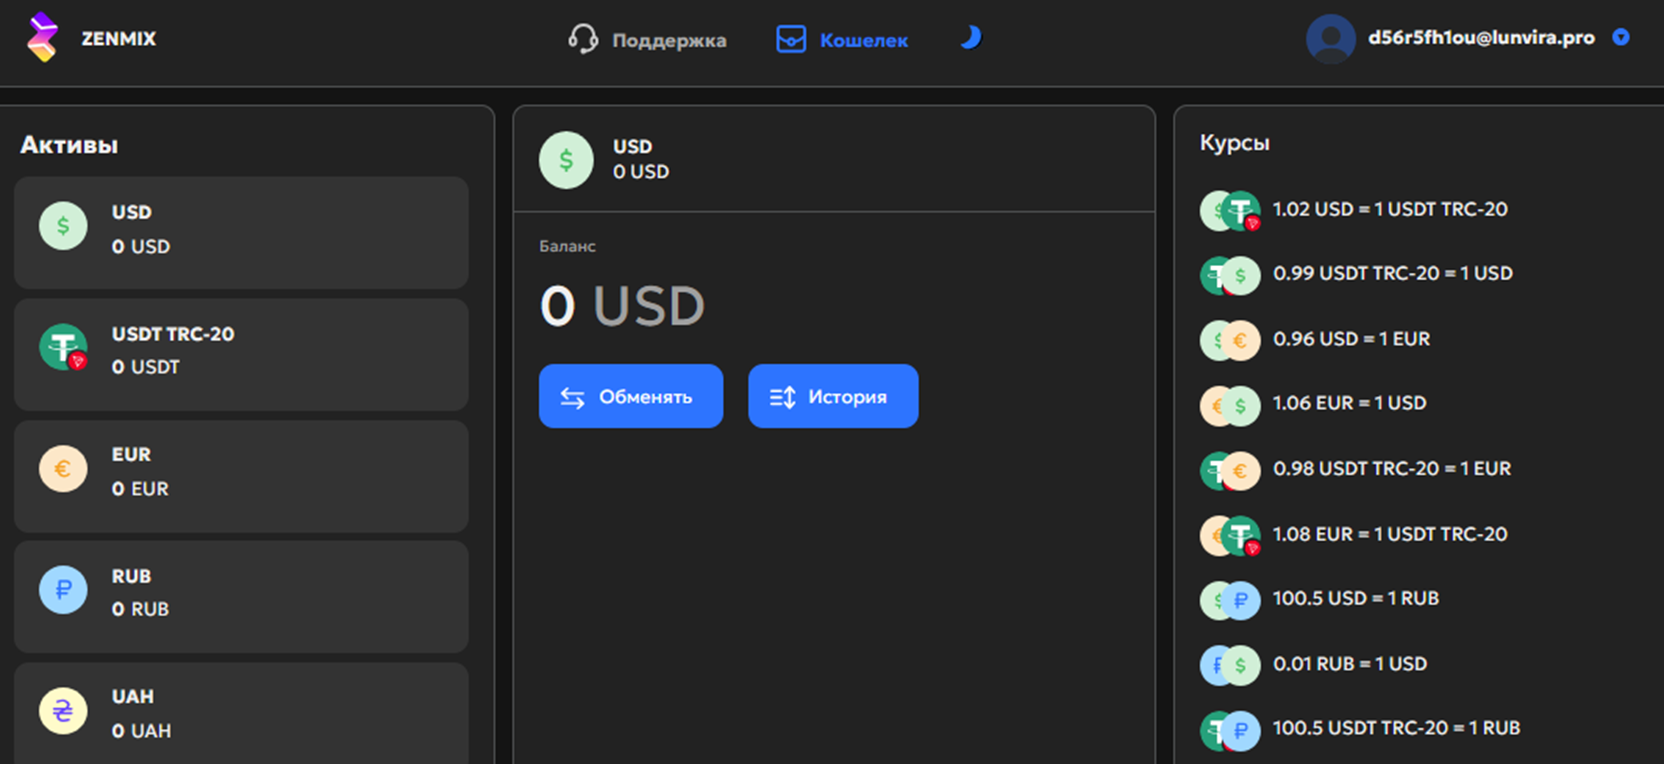Open the Поддержка menu item

(x=669, y=40)
